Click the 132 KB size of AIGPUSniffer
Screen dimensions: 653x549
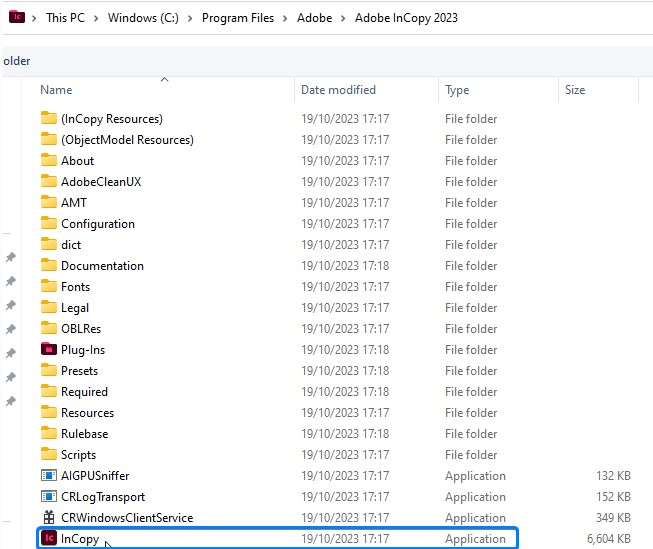[613, 476]
